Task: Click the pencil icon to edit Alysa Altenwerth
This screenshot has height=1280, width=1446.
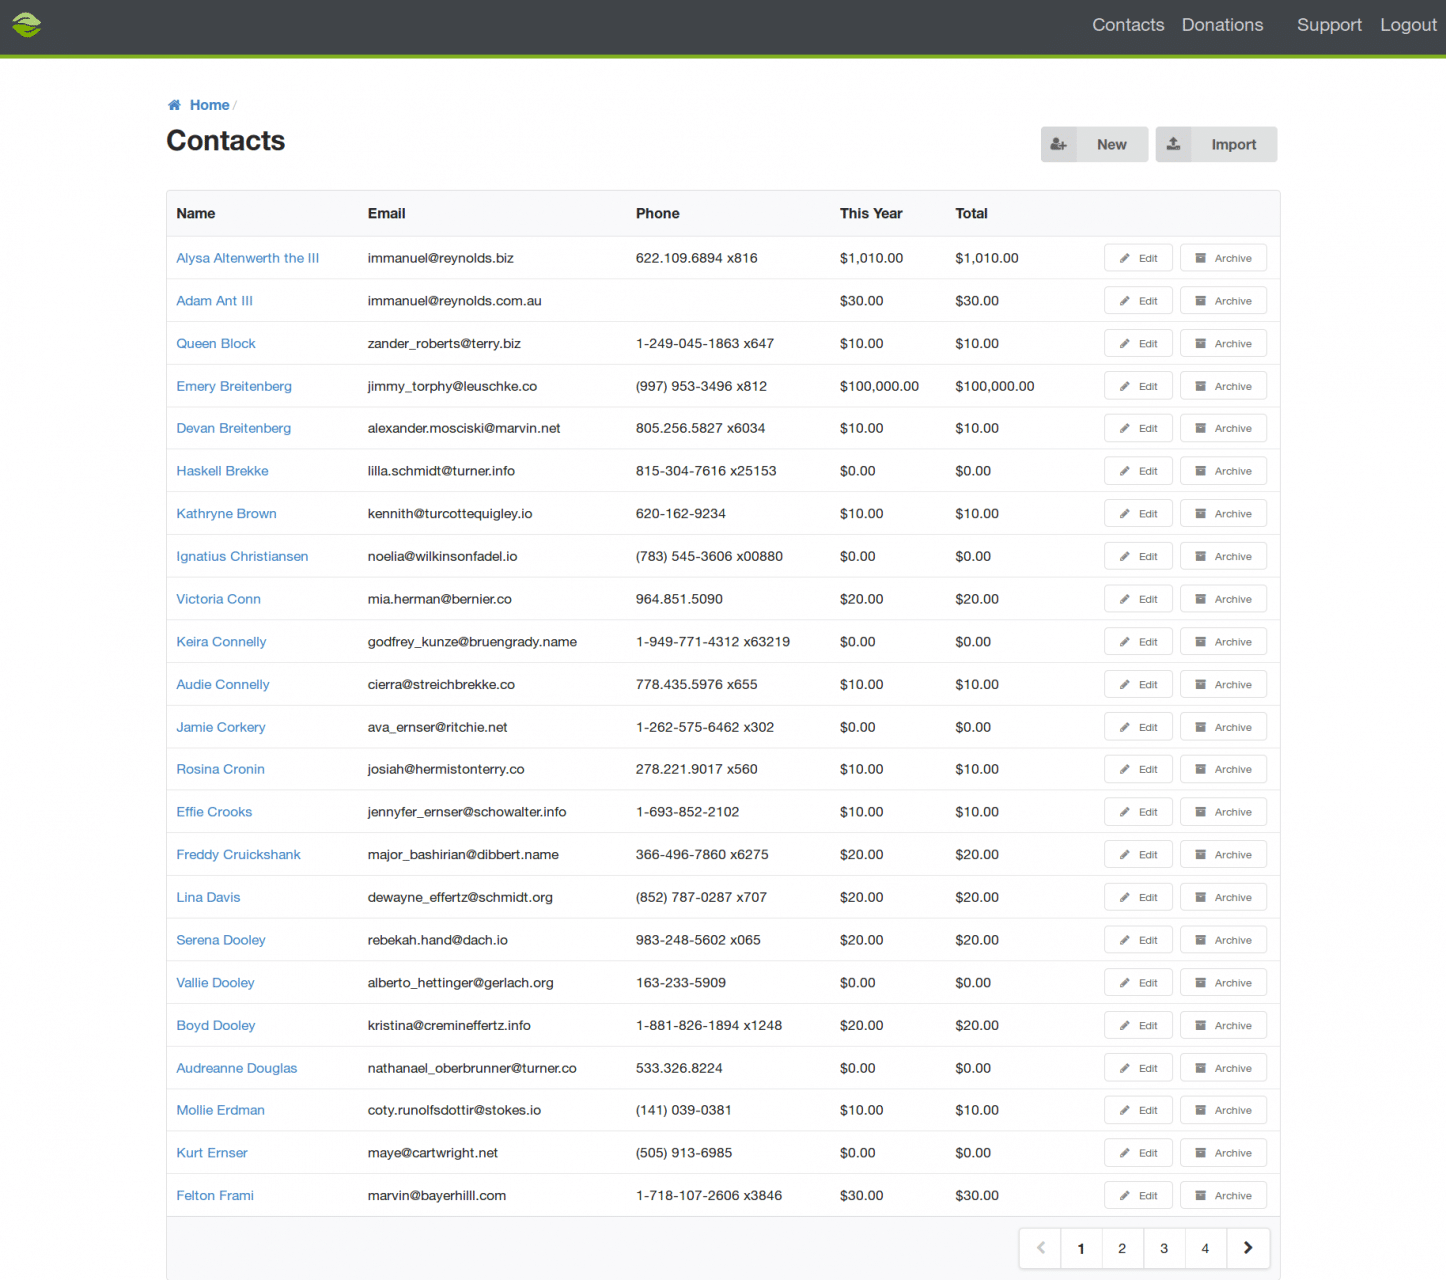Action: (x=1123, y=257)
